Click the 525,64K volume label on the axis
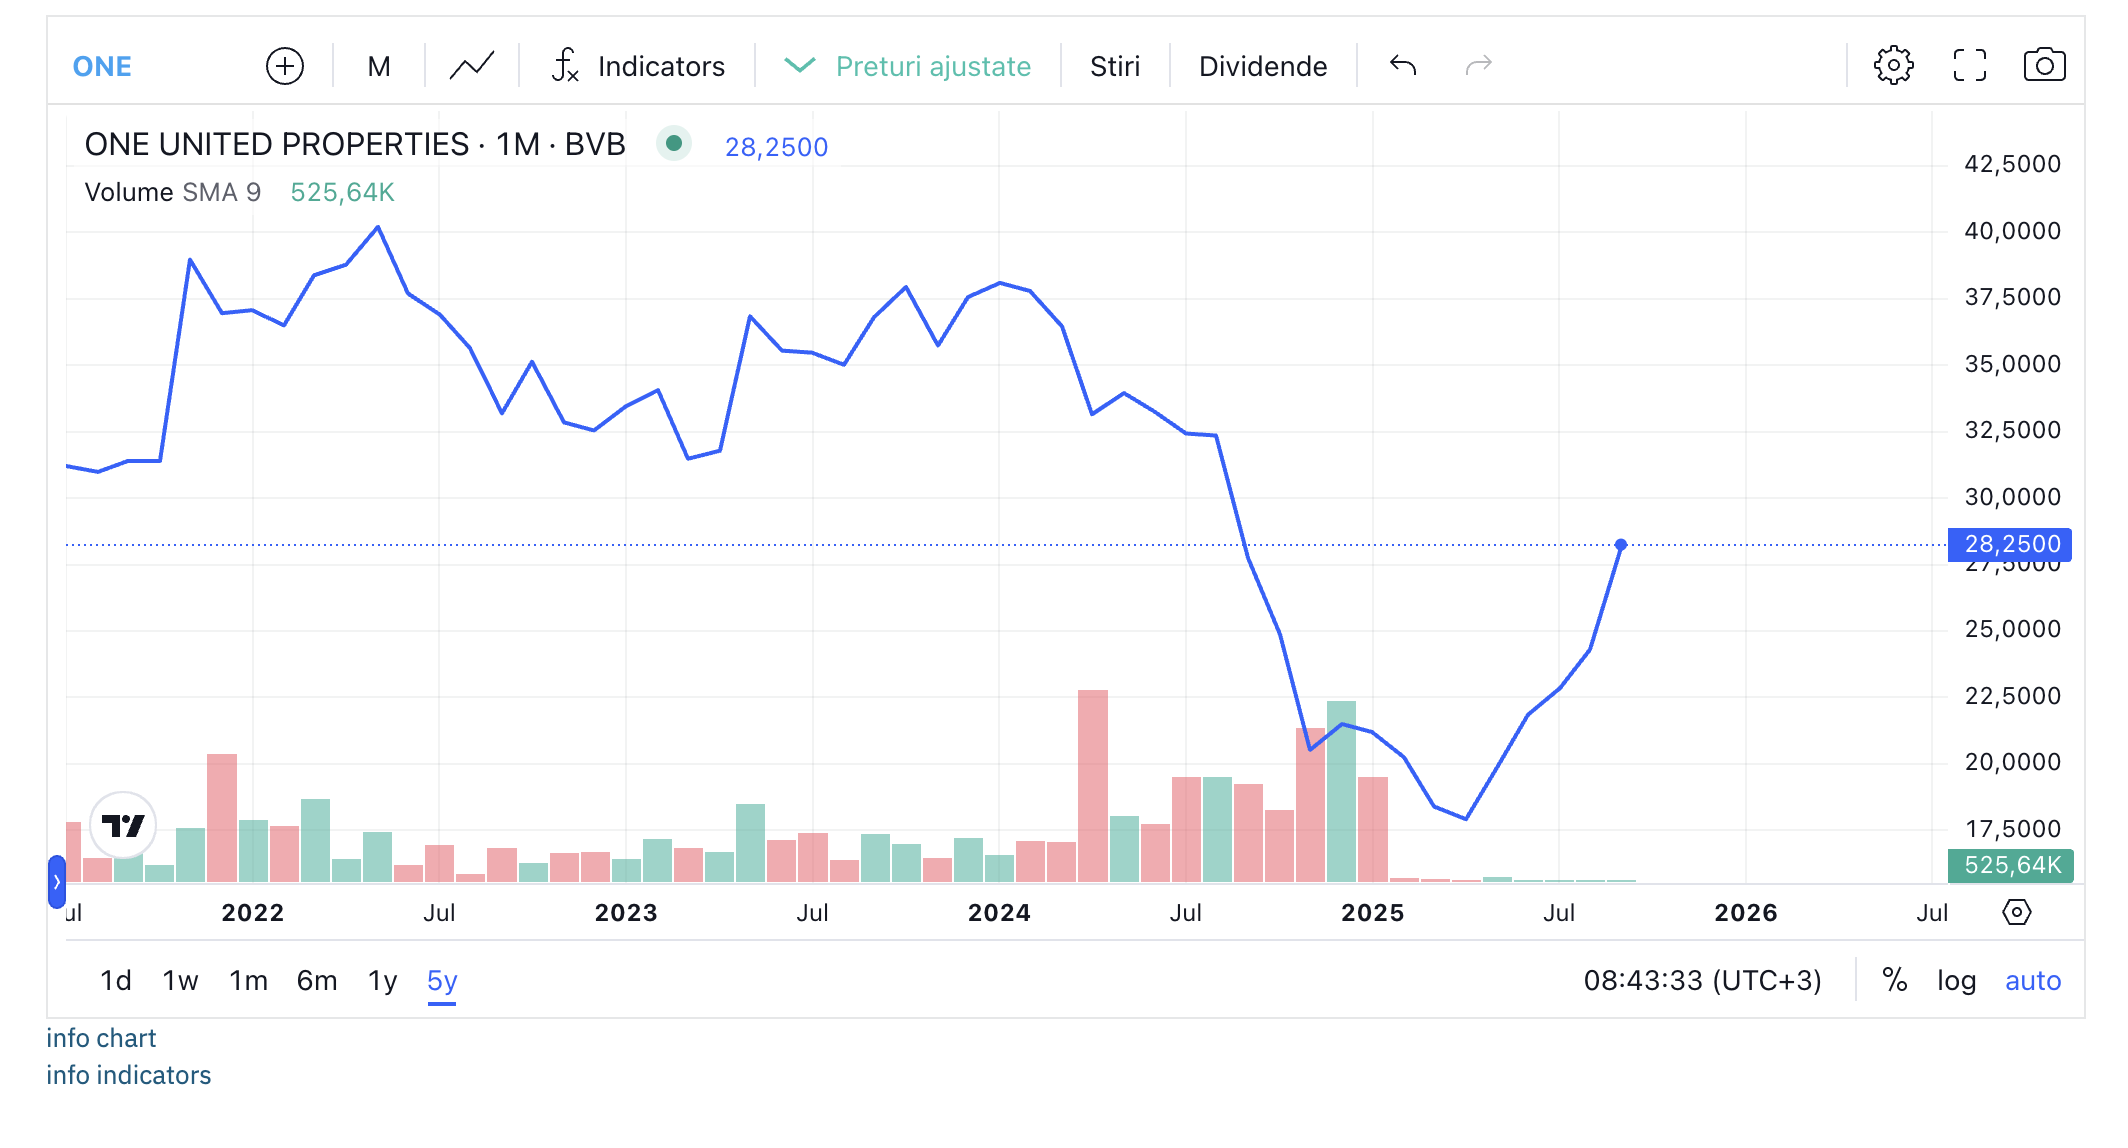 coord(2010,865)
